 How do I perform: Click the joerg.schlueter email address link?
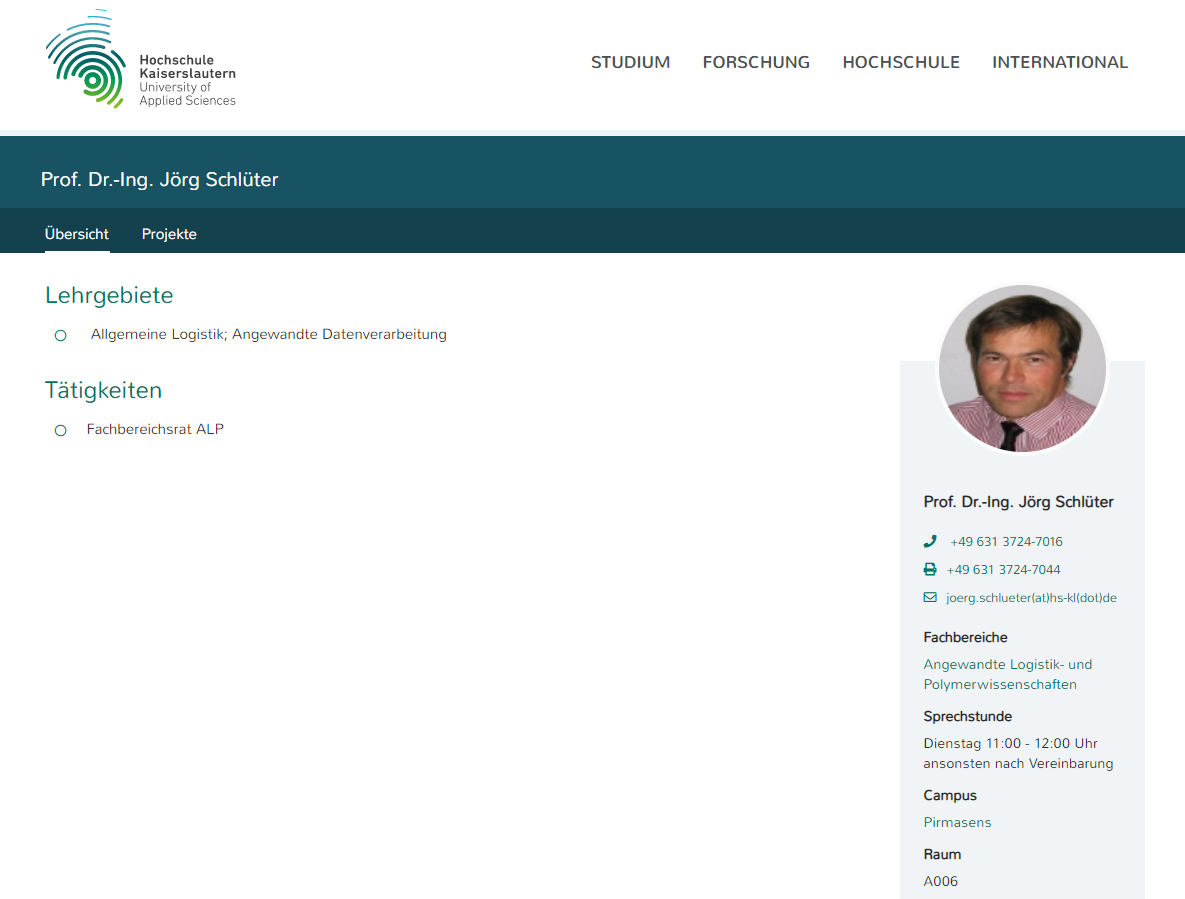pyautogui.click(x=1031, y=597)
